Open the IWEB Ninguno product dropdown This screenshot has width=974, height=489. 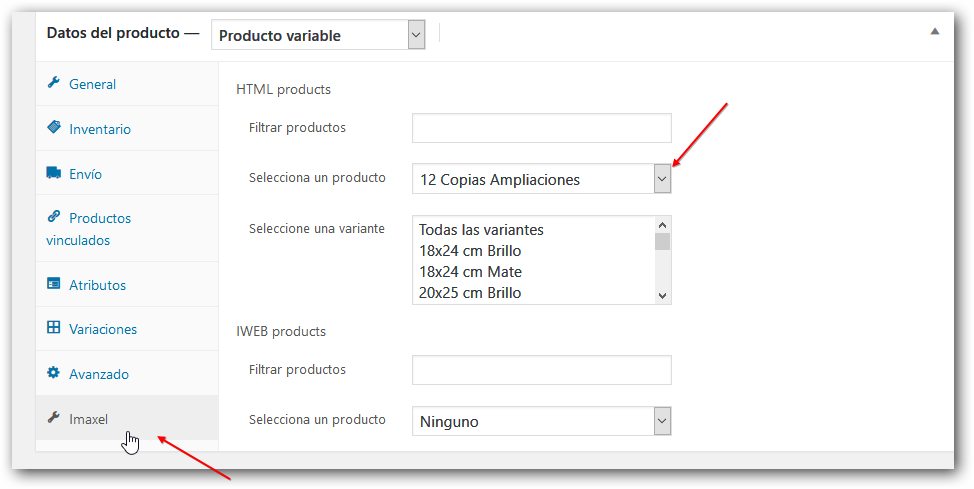pyautogui.click(x=542, y=421)
